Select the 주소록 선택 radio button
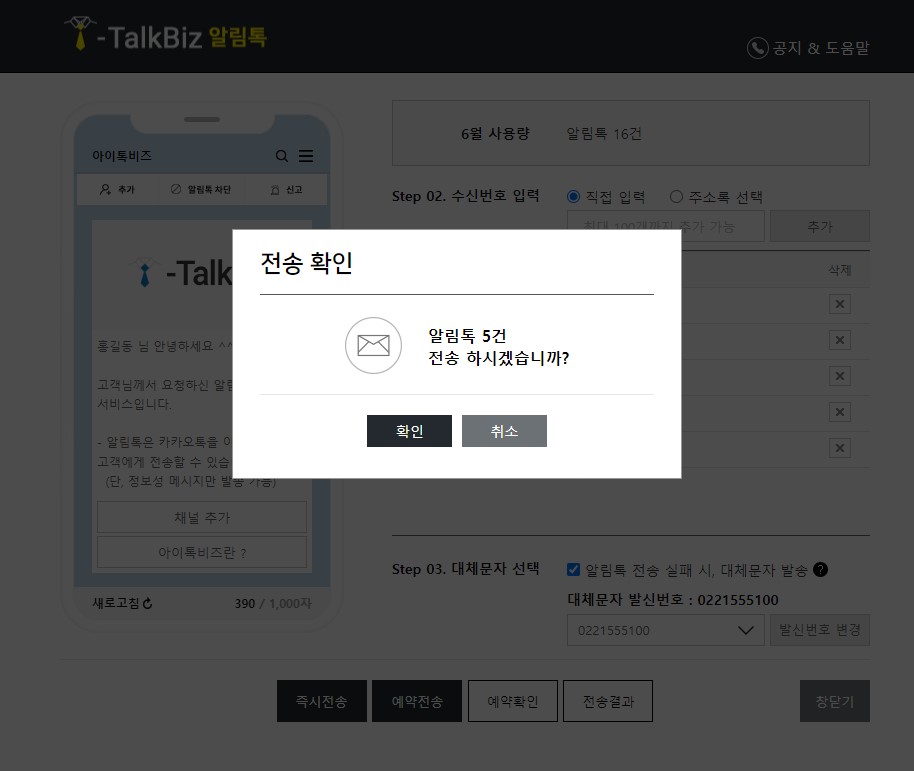This screenshot has height=771, width=914. [677, 196]
